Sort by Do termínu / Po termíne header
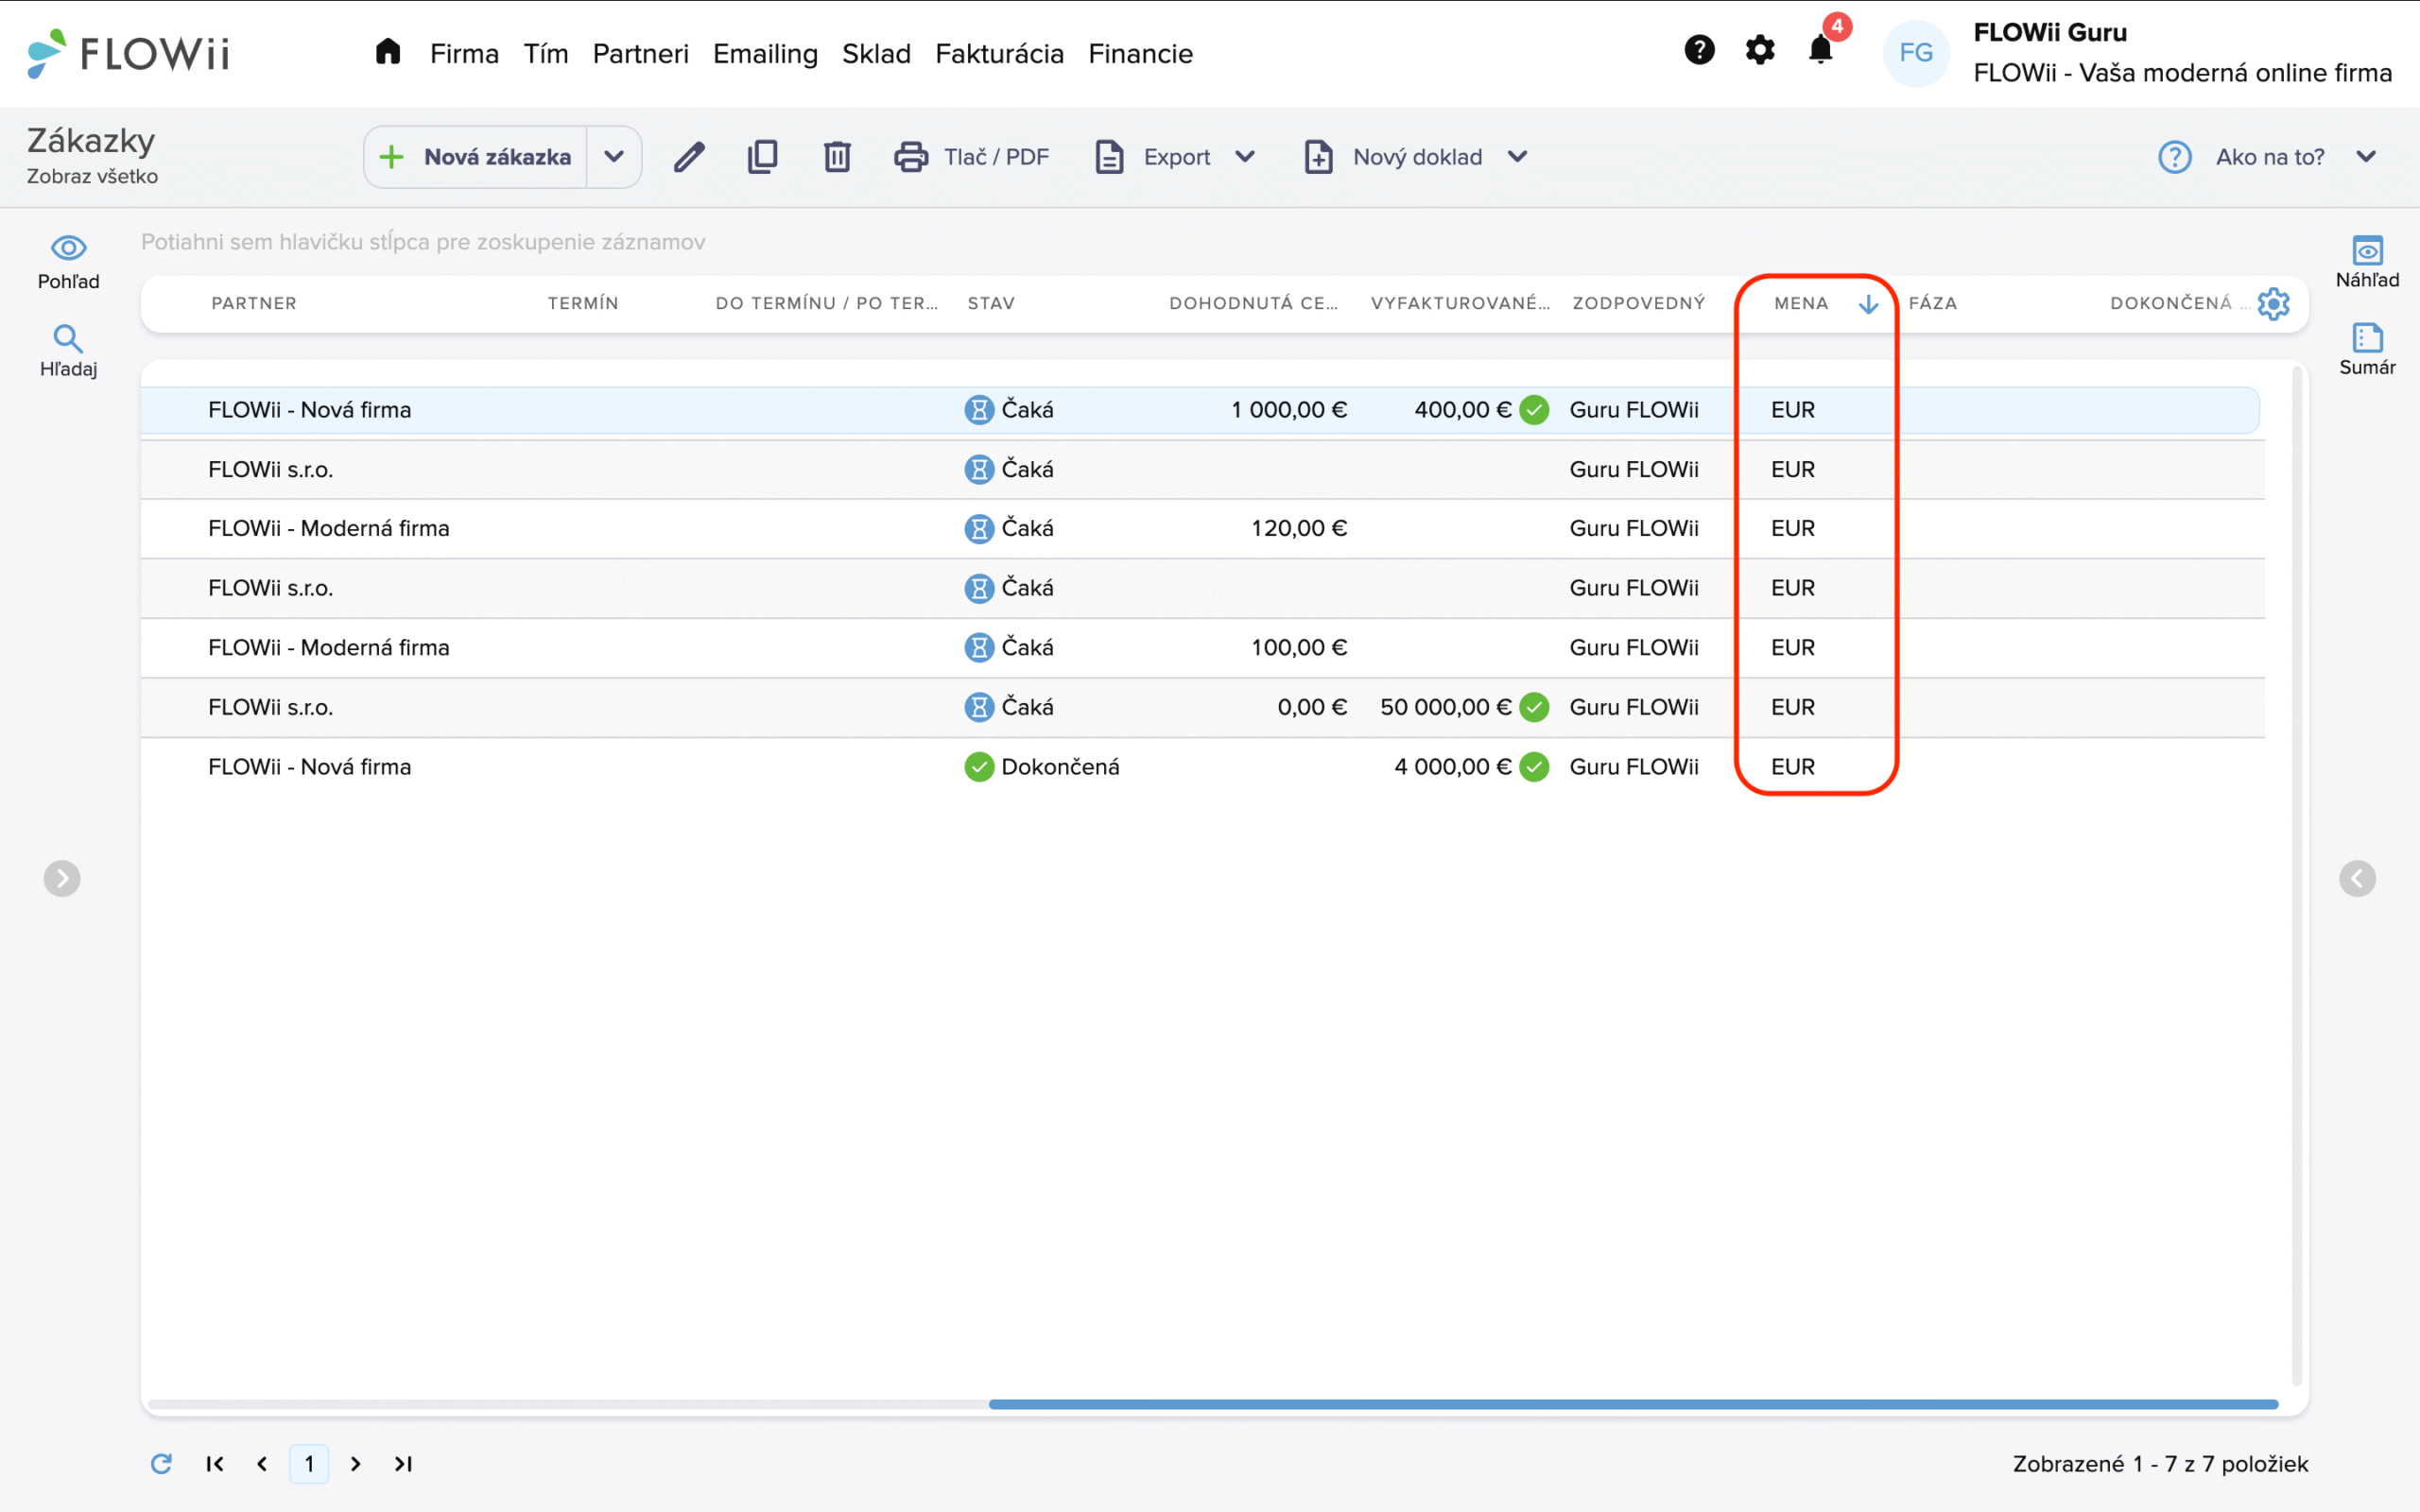Viewport: 2420px width, 1512px height. (826, 303)
